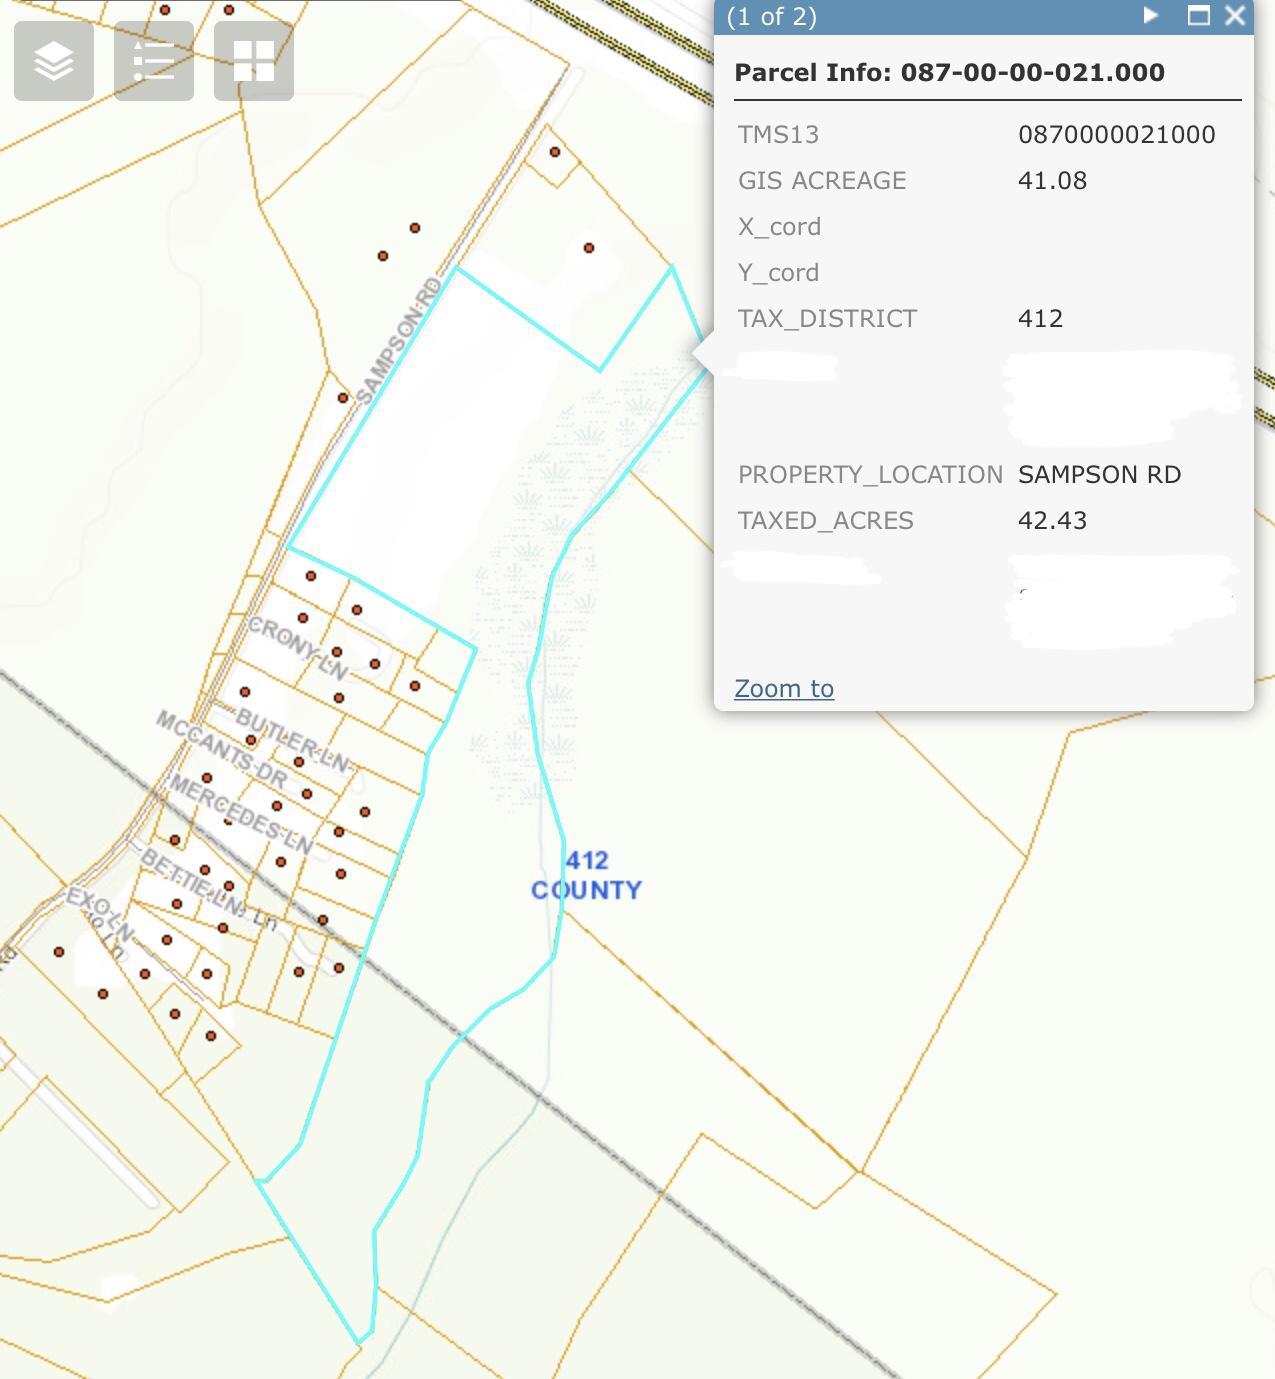Screen dimensions: 1275x1379
Task: Click the MCCANTS DR street label
Action: tap(222, 748)
